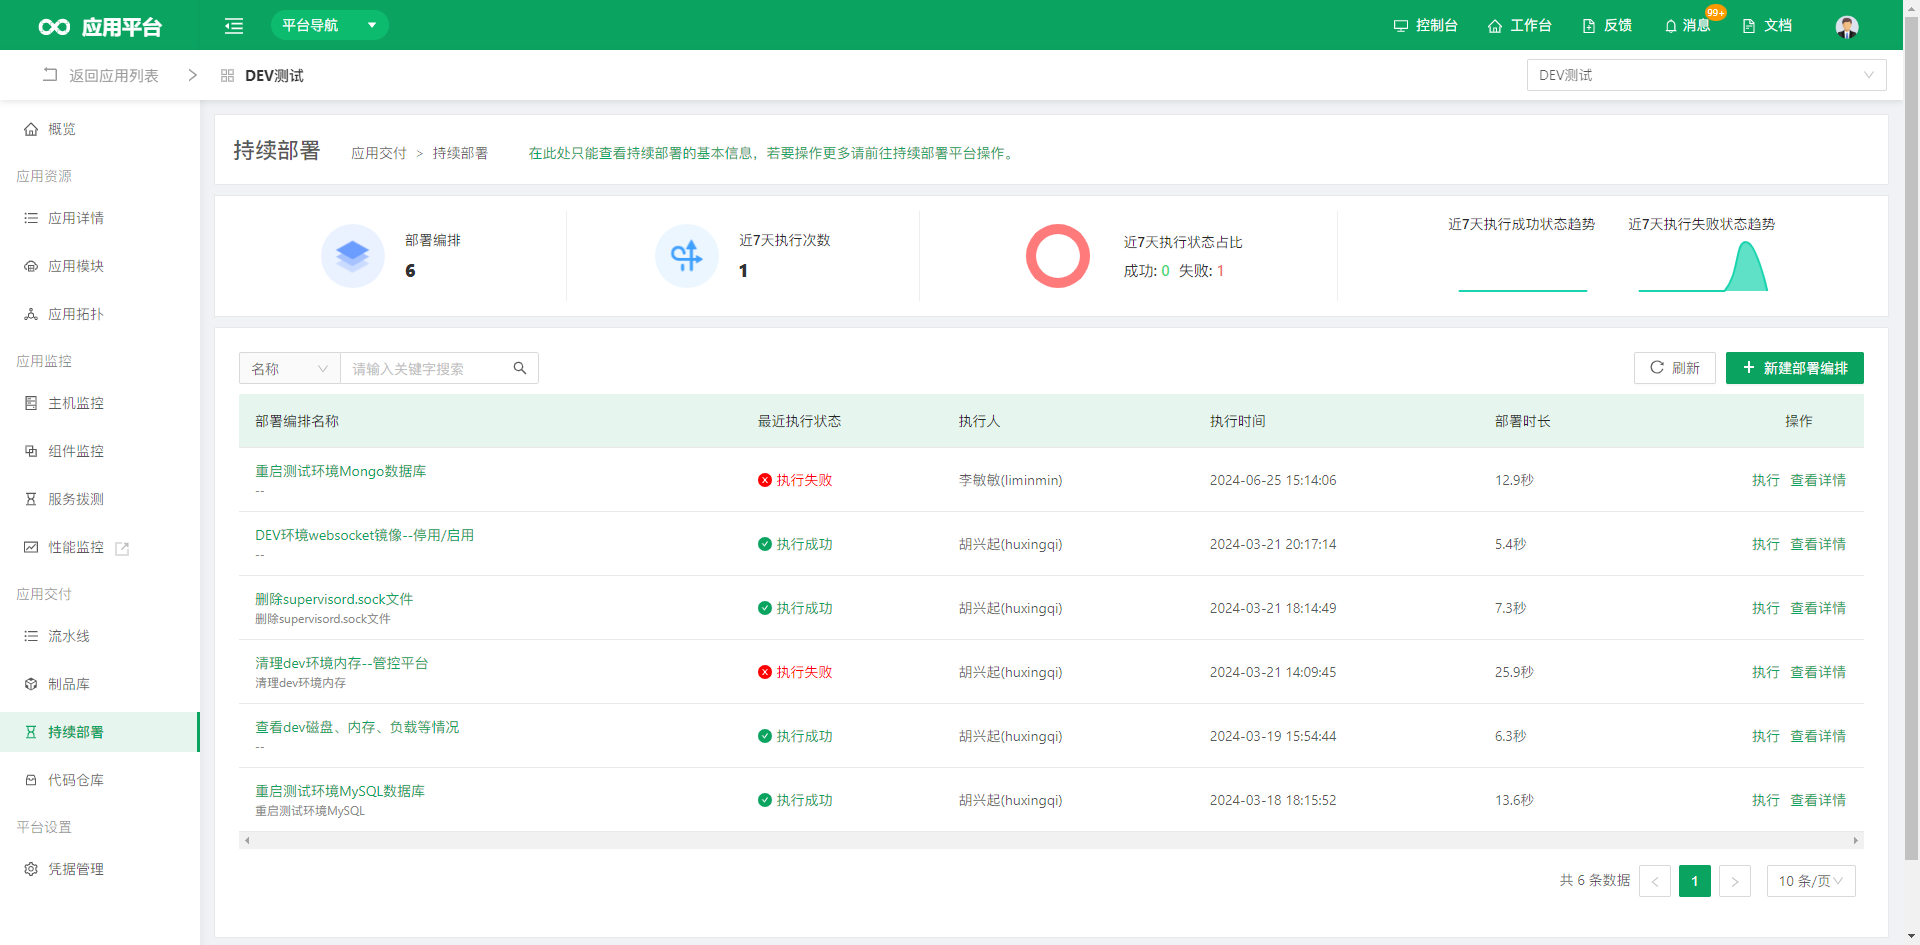Screen dimensions: 1920x945
Task: Click 执行 for DEV环境websocket镜像
Action: 1765,544
